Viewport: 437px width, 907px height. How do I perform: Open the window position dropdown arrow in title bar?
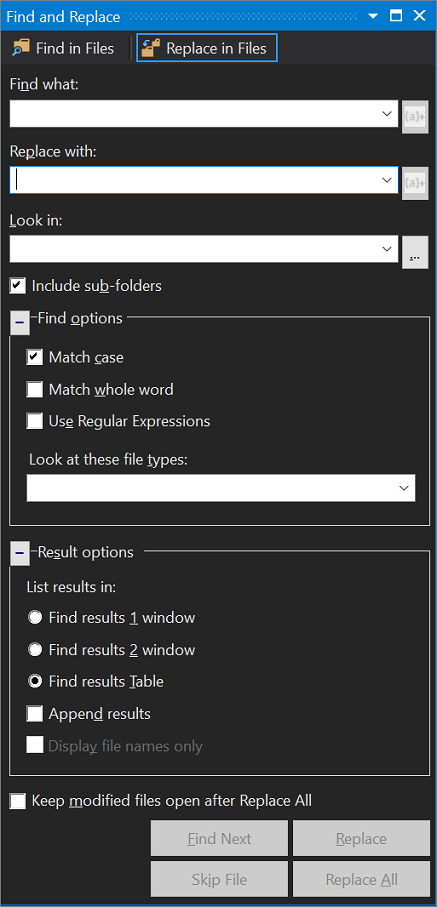(x=372, y=16)
